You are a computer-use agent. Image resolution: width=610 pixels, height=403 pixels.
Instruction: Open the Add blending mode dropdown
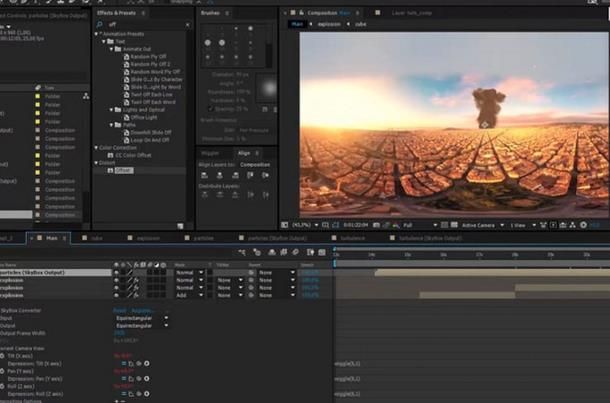189,295
